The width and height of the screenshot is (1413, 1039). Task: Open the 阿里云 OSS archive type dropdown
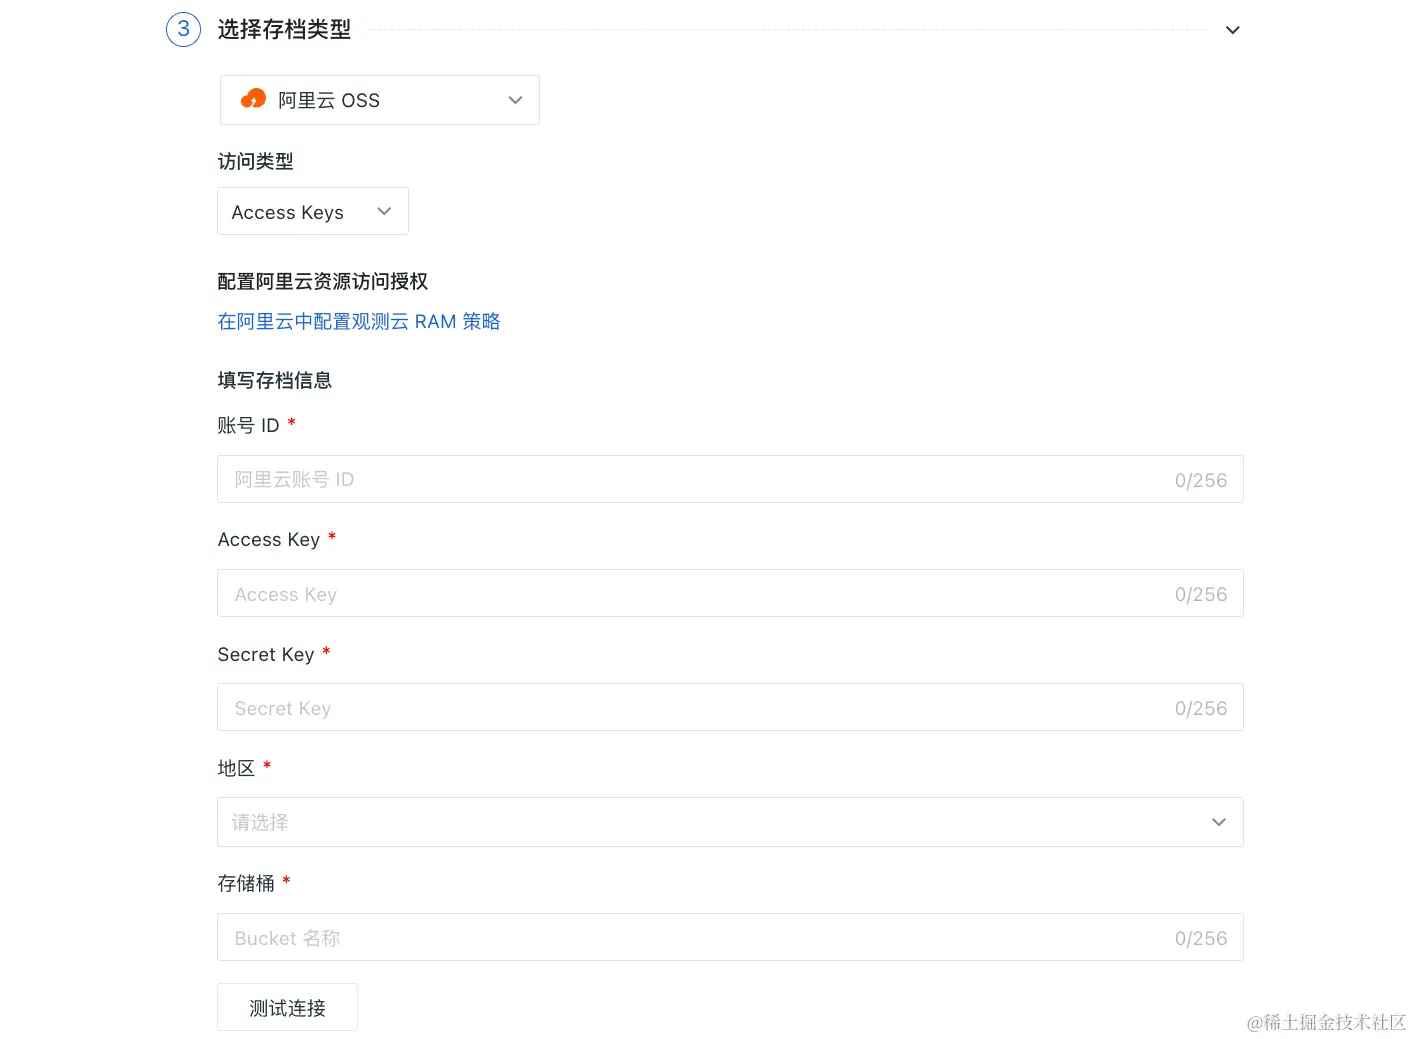[x=379, y=100]
